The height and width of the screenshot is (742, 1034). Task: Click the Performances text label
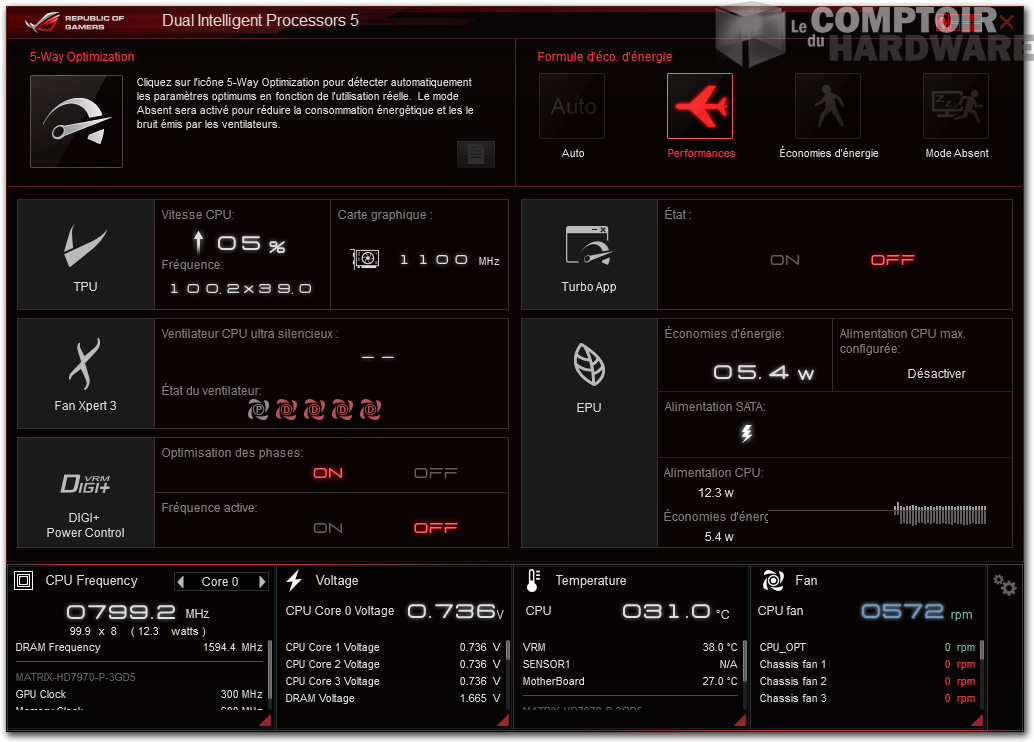701,153
